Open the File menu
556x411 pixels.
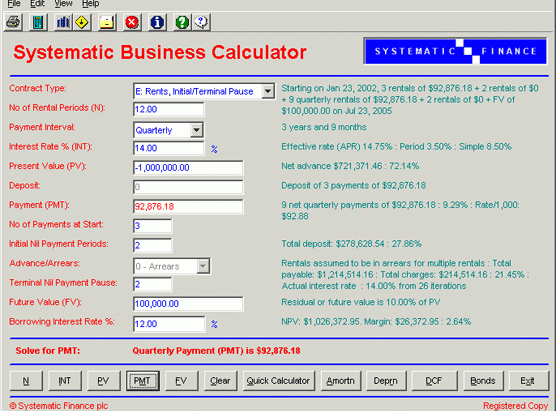(14, 4)
